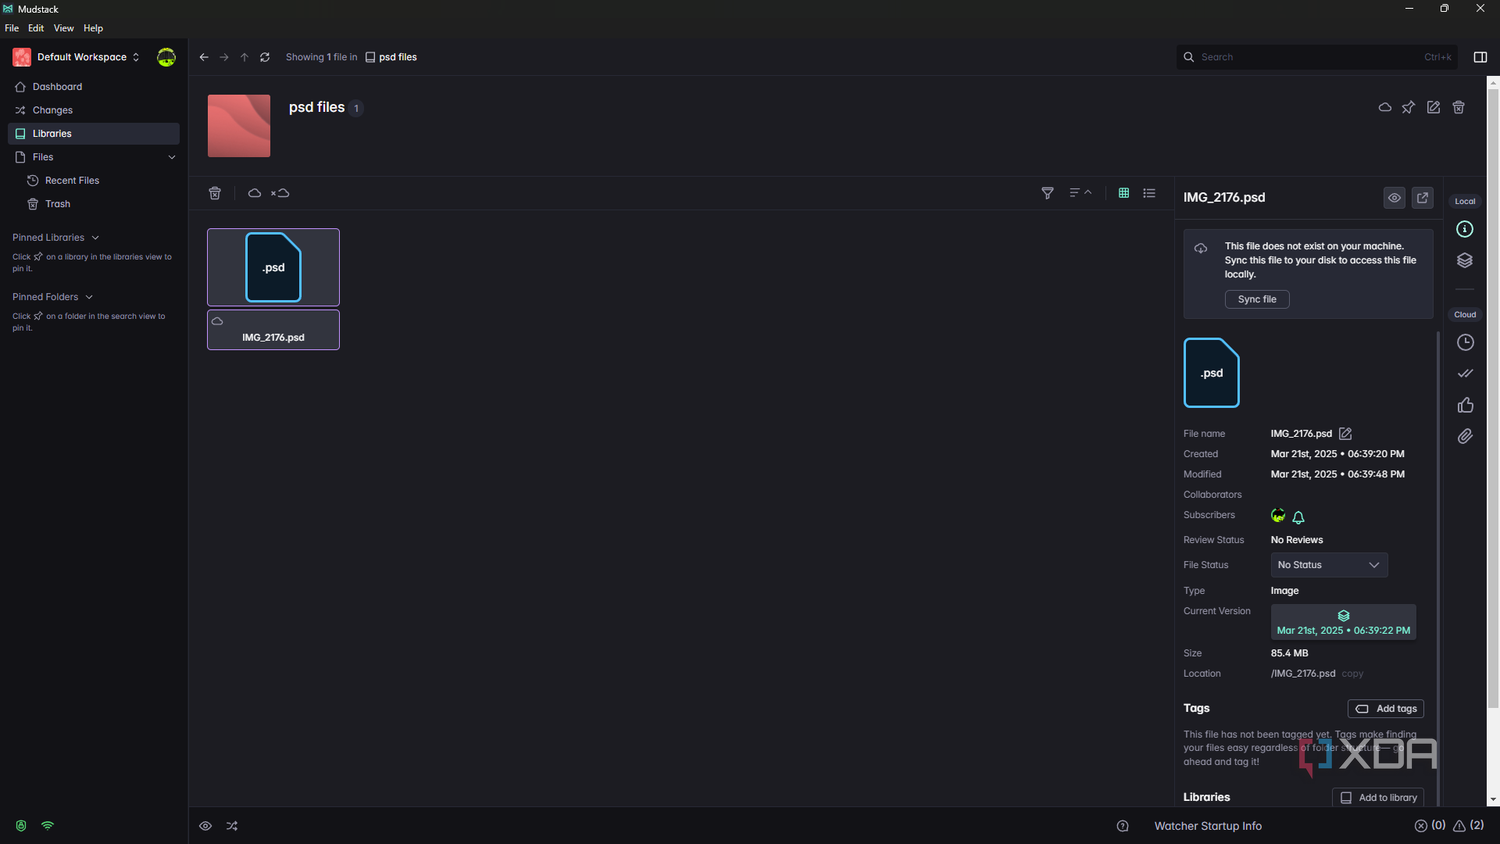
Task: Pin the psd files library
Action: point(1408,107)
